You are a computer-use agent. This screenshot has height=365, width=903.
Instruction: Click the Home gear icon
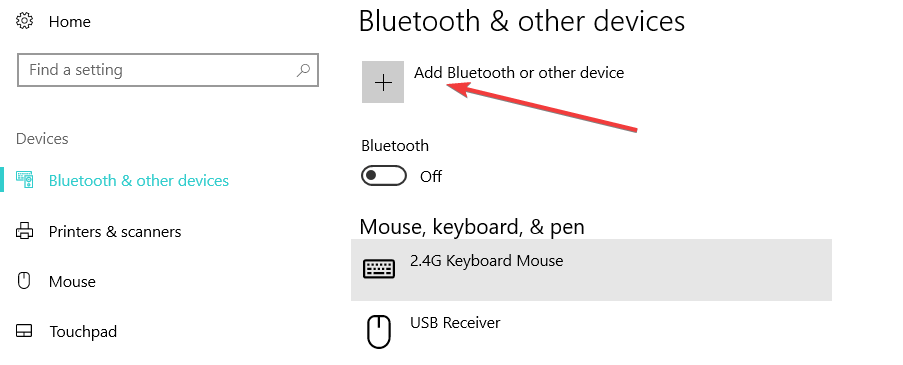(24, 21)
